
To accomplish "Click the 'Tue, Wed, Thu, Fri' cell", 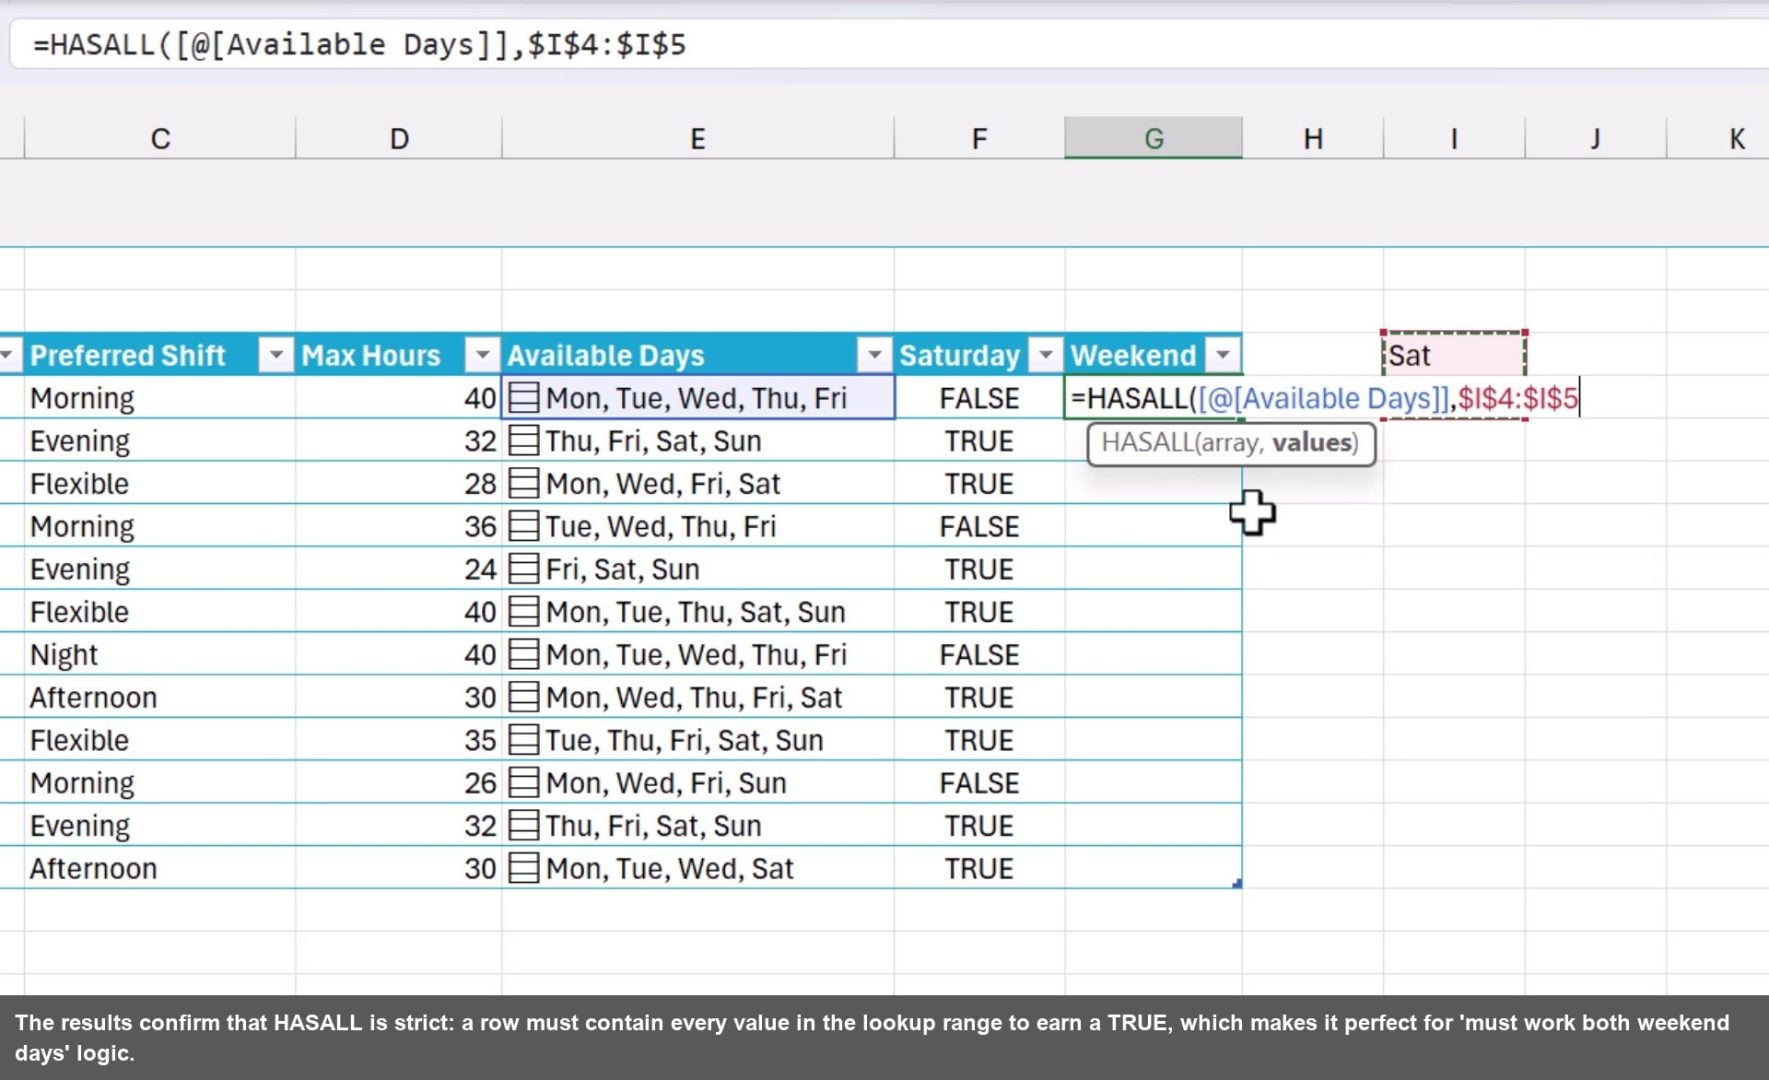I will pos(698,526).
